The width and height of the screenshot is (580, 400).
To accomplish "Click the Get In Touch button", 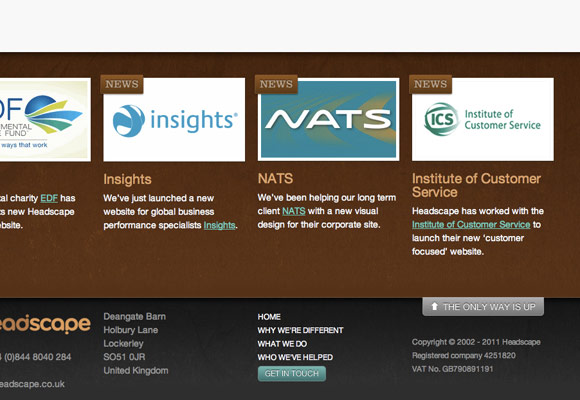I will coord(292,374).
